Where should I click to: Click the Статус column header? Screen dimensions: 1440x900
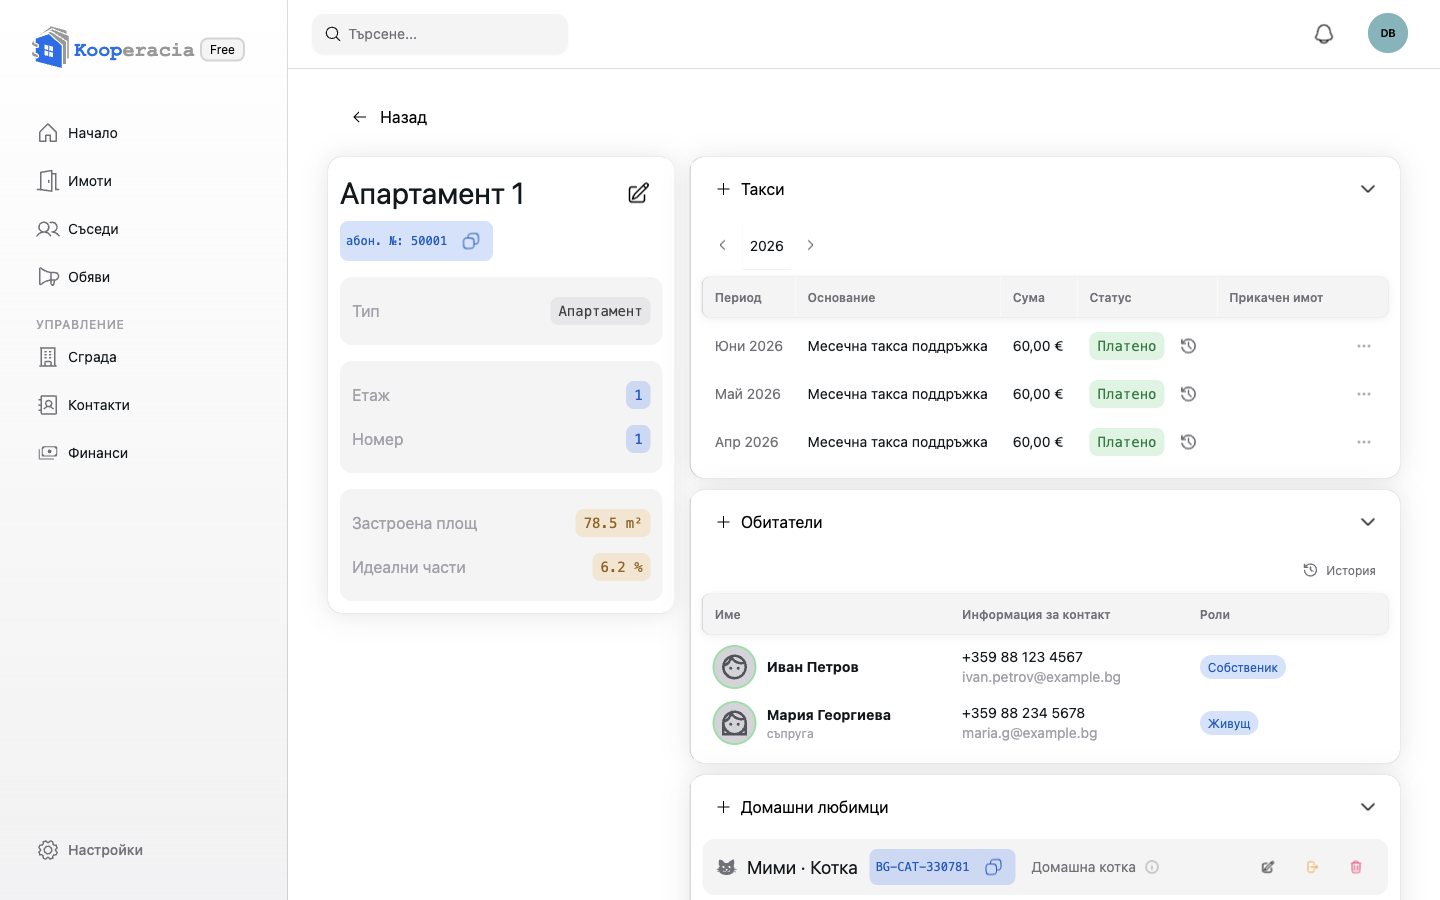(x=1111, y=298)
